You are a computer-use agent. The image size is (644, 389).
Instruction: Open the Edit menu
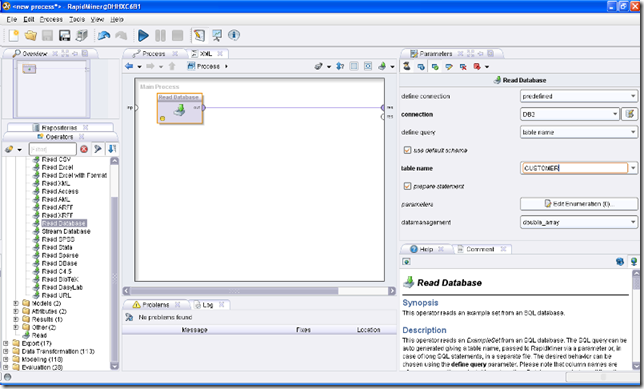pyautogui.click(x=29, y=19)
